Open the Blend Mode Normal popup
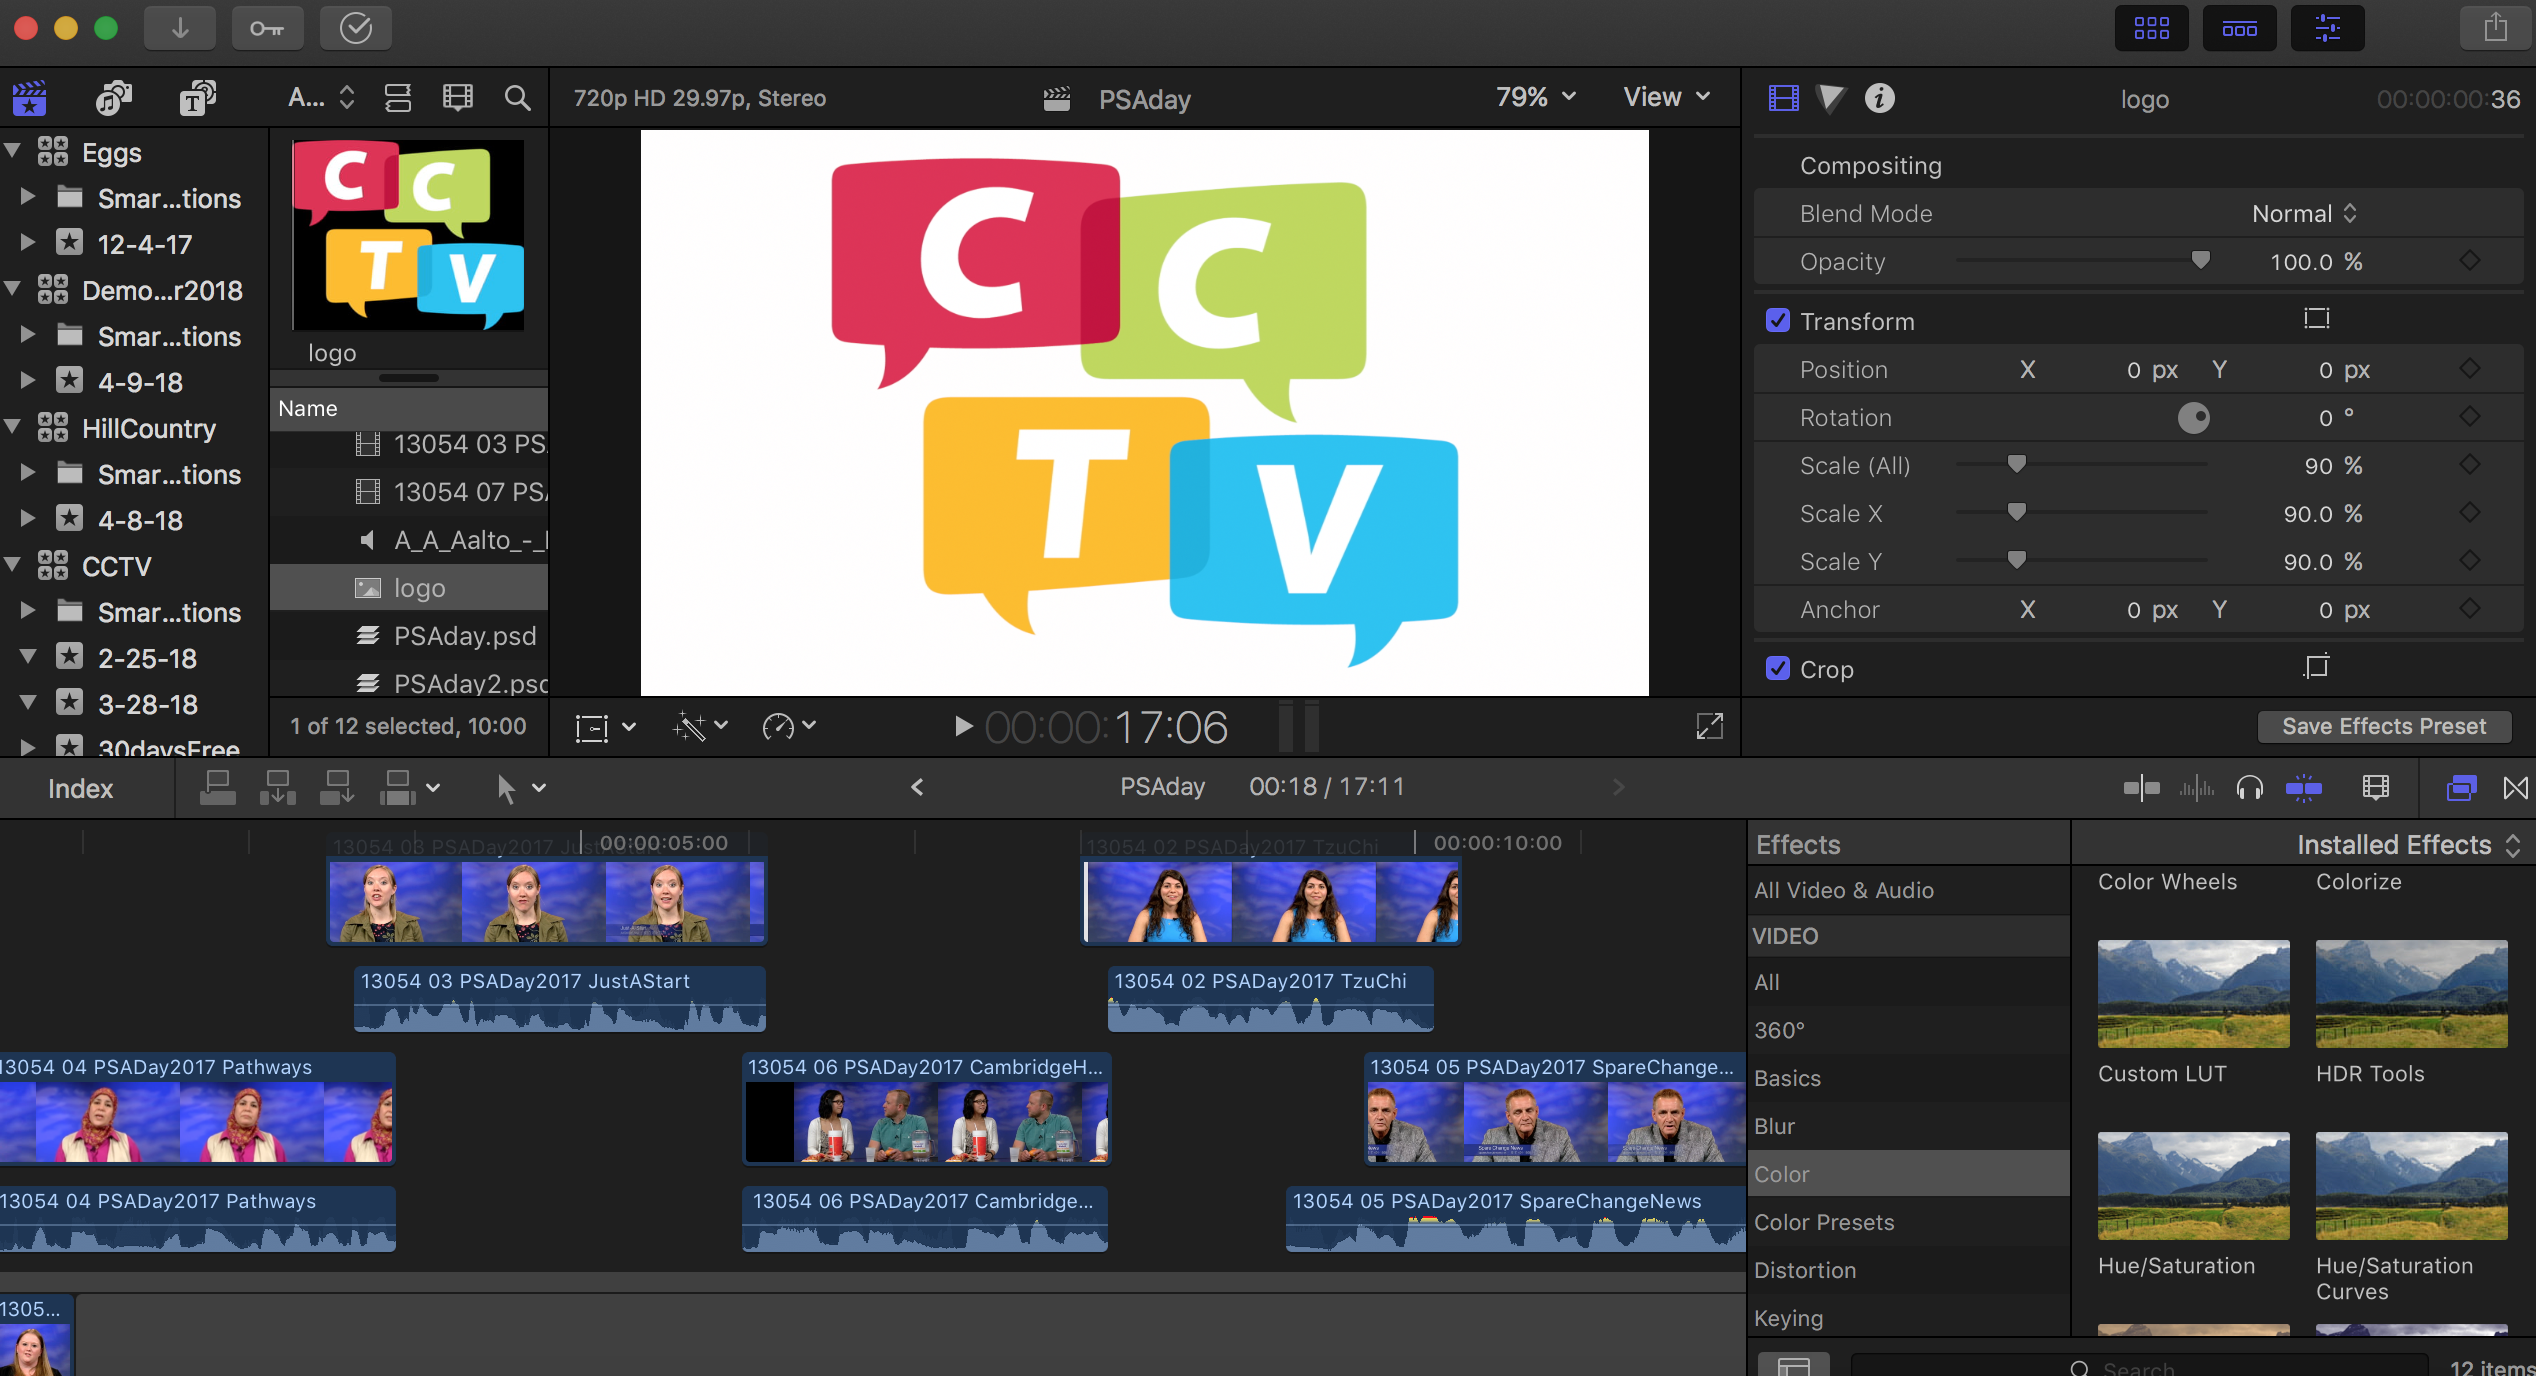The image size is (2536, 1376). coord(2304,213)
